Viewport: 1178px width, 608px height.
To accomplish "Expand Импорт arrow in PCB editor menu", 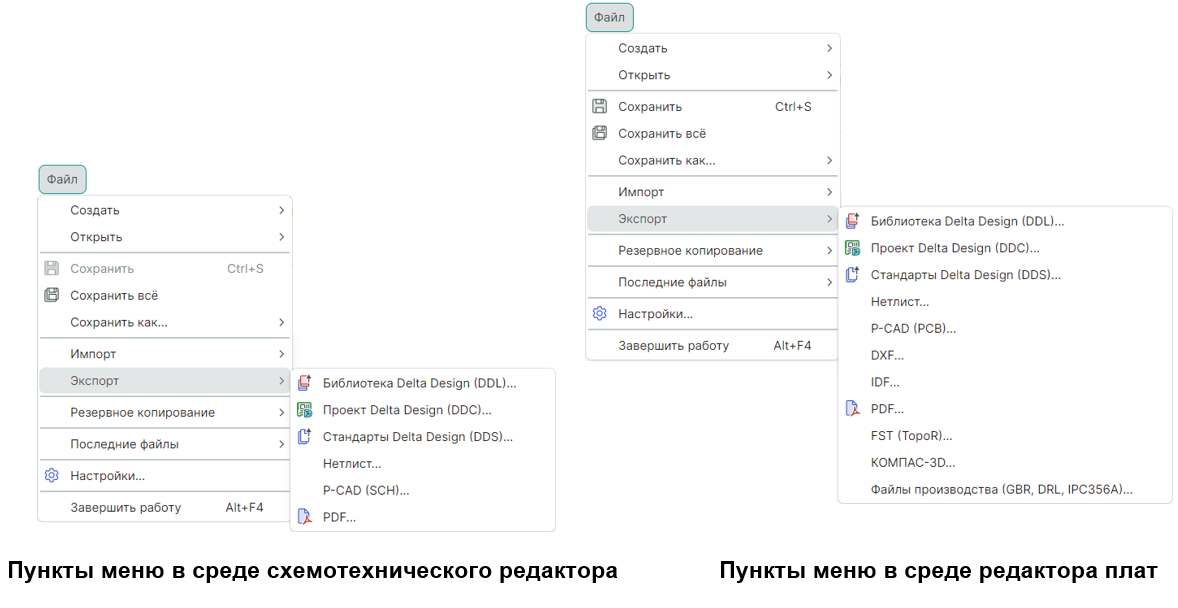I will (829, 192).
